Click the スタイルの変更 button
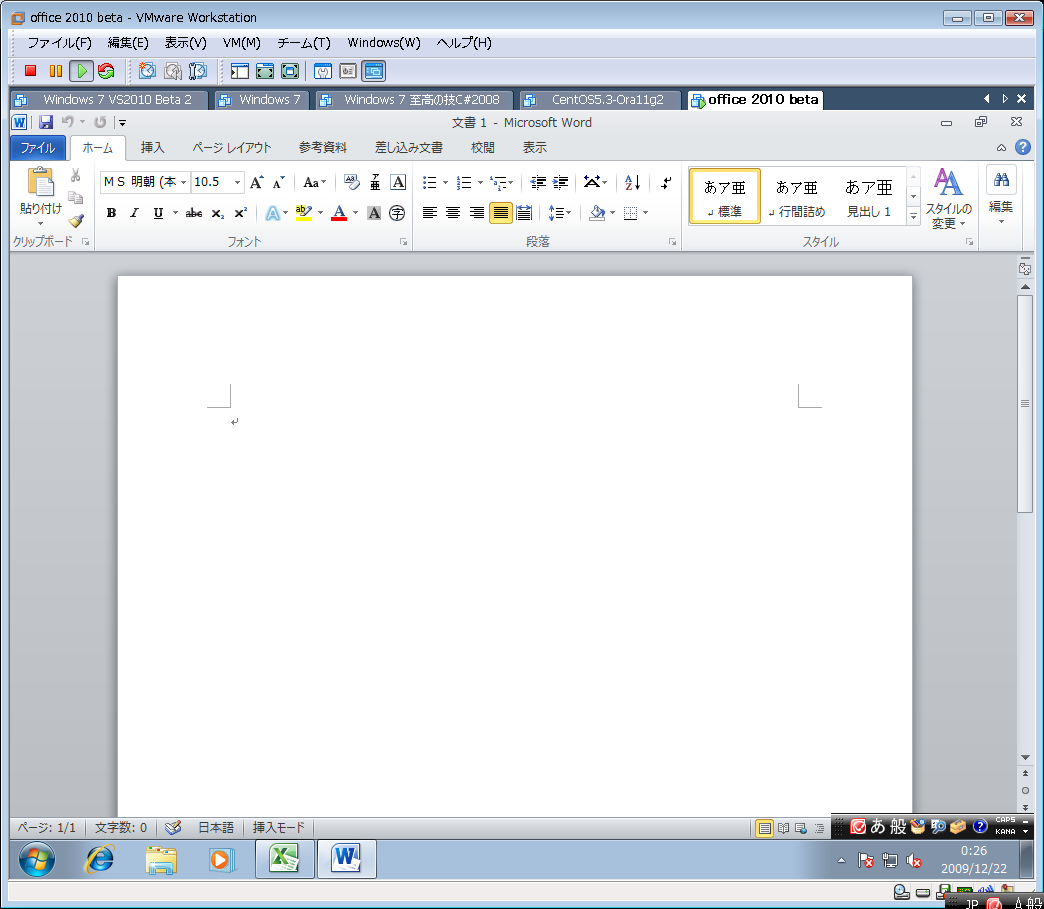This screenshot has width=1044, height=909. click(948, 198)
